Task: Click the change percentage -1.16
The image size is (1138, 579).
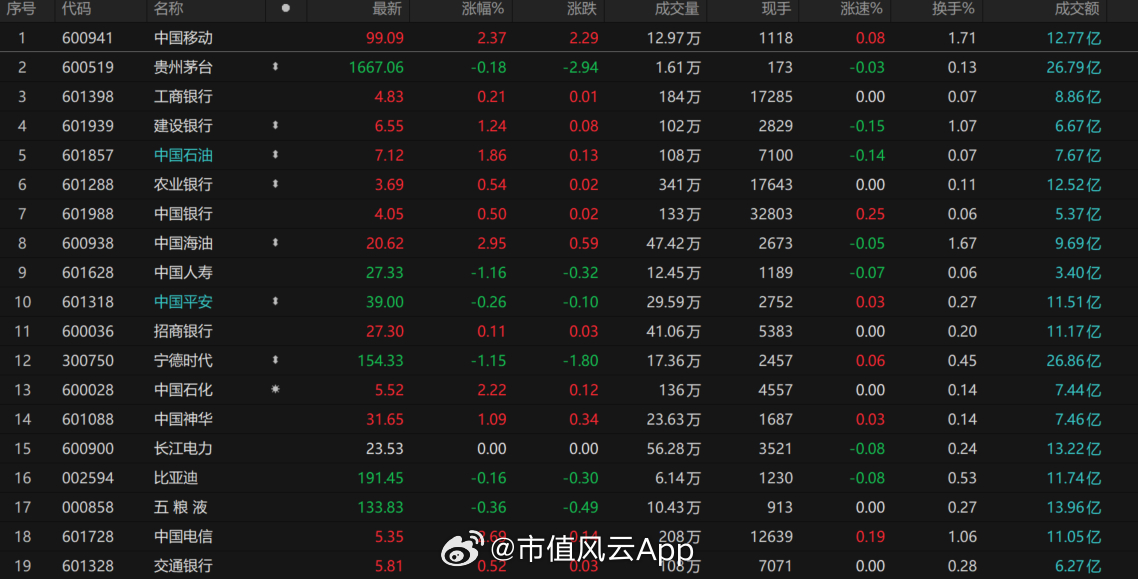Action: pos(488,272)
